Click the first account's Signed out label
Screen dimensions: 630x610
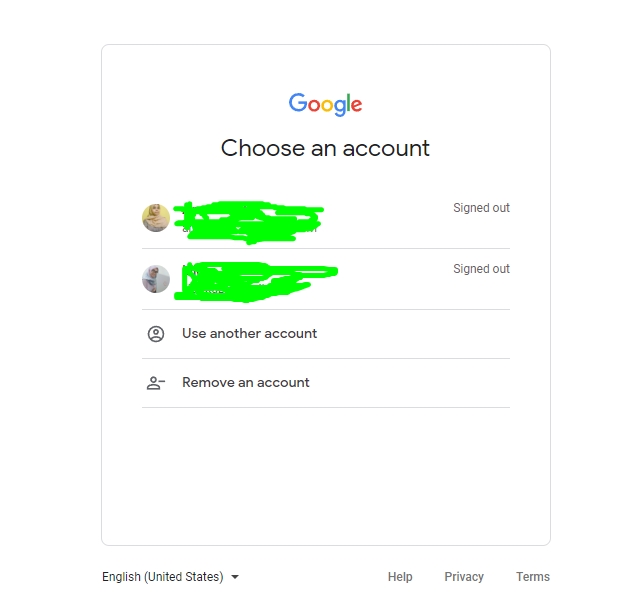click(481, 208)
